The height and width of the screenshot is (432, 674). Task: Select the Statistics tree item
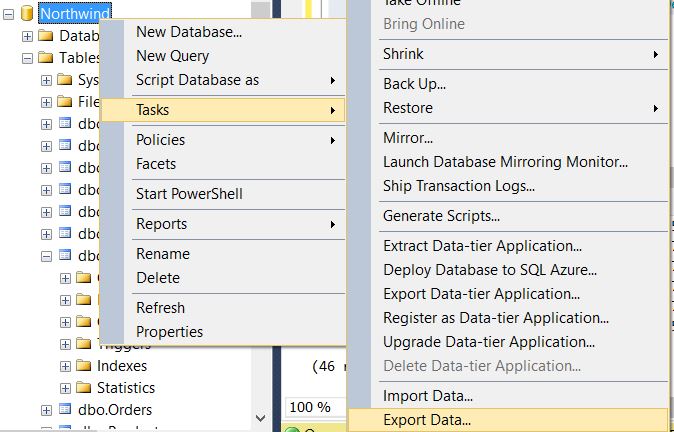pyautogui.click(x=126, y=388)
